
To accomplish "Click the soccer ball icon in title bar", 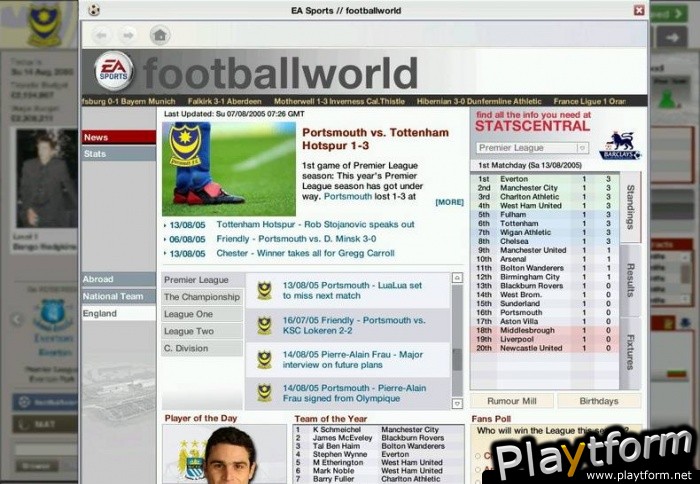I will 94,10.
